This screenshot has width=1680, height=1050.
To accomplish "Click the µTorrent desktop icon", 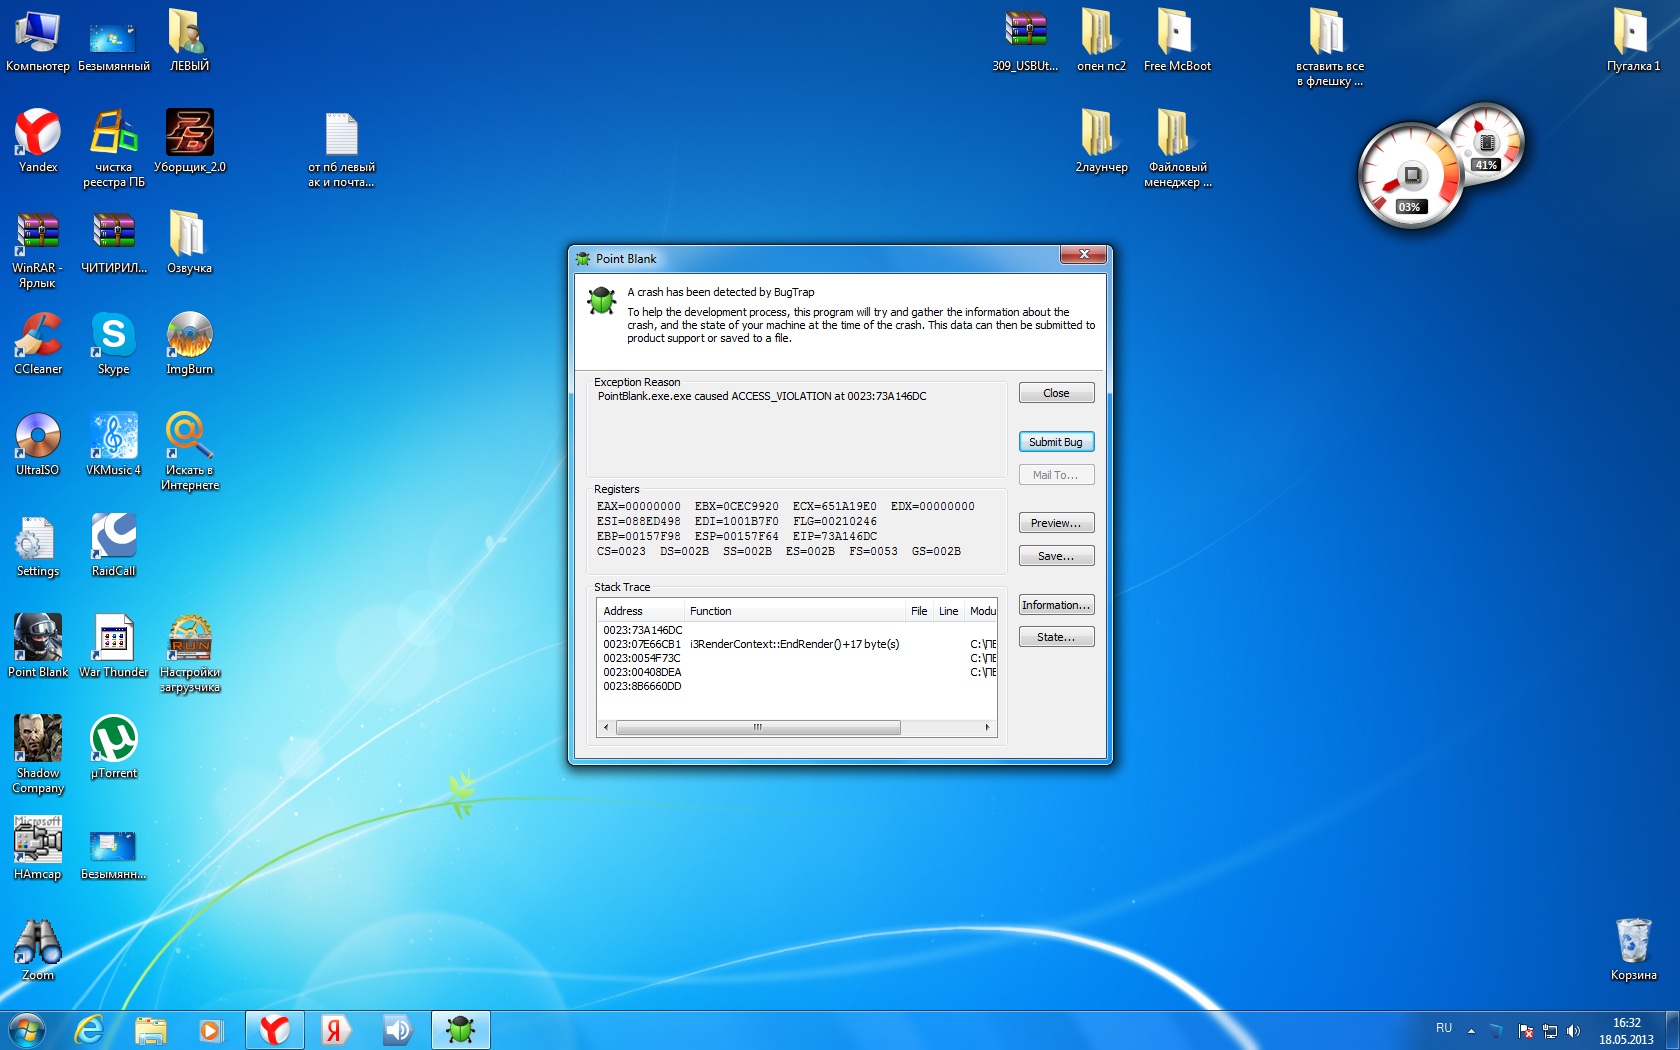I will pos(113,740).
